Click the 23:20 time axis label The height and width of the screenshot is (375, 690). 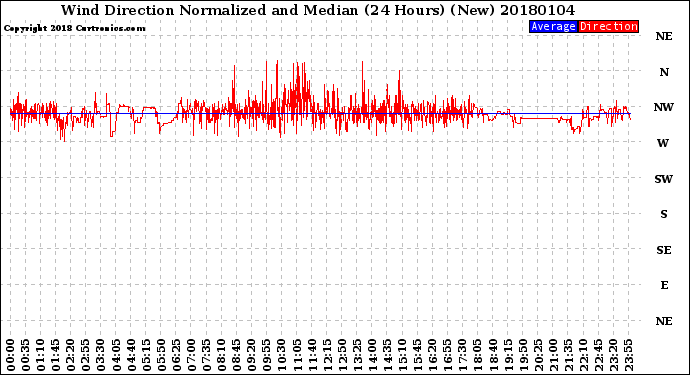pos(613,355)
